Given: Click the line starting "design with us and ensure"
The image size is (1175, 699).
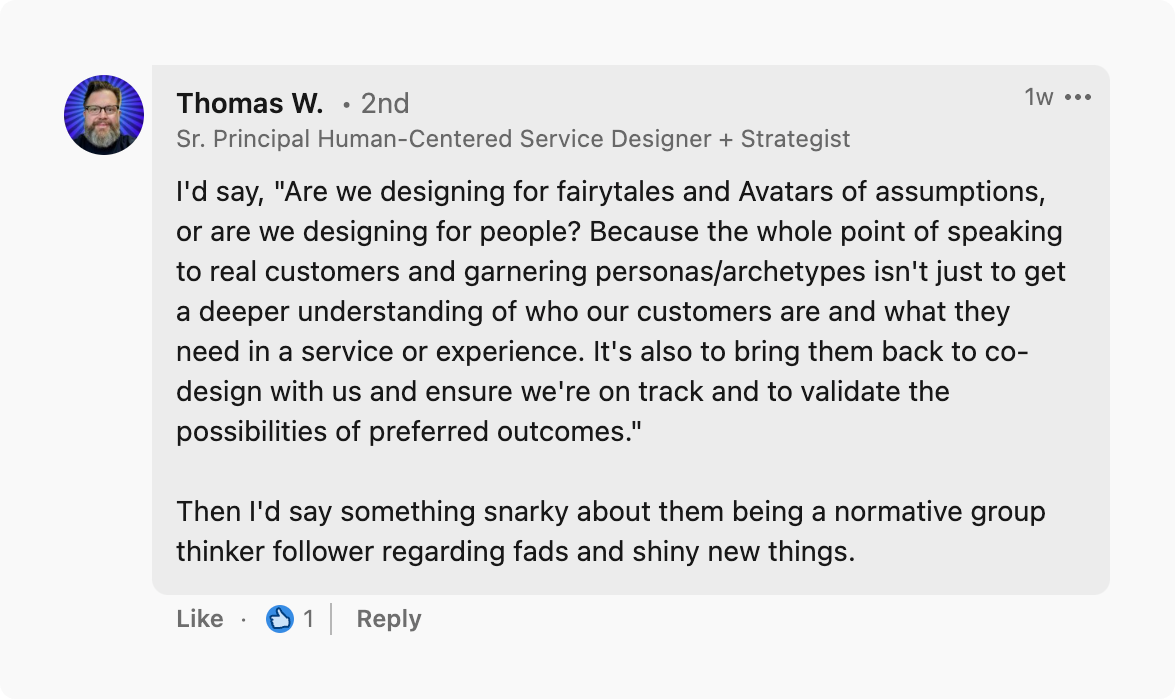Looking at the screenshot, I should (562, 392).
